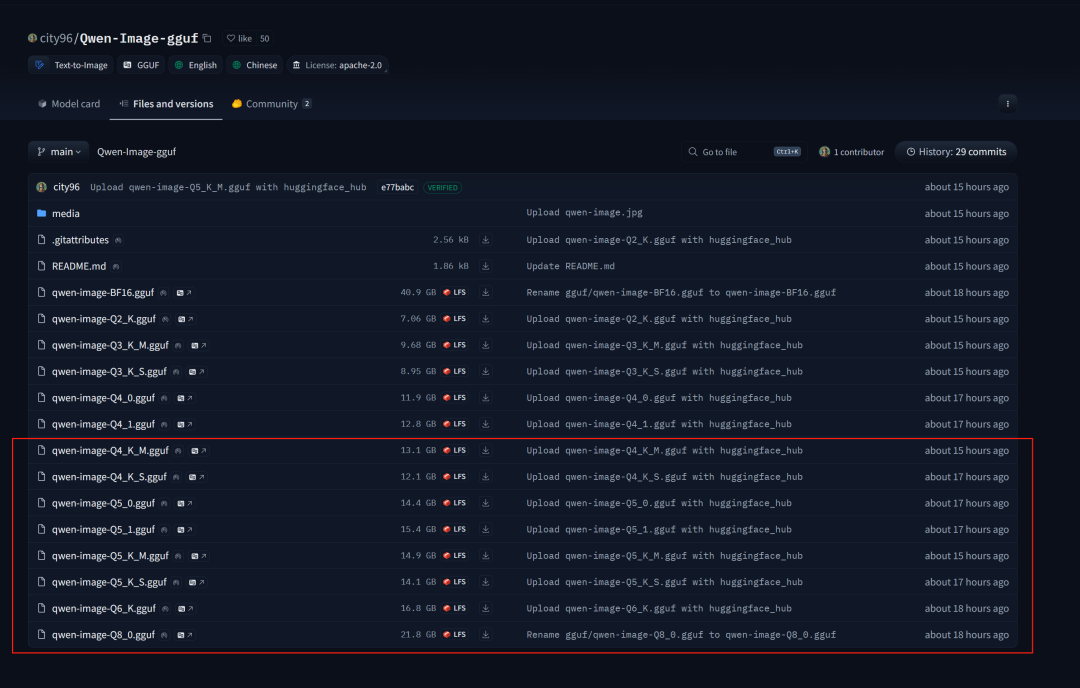Open the qwen-image-Q3_K_M.gguf file
This screenshot has width=1080, height=688.
(110, 345)
